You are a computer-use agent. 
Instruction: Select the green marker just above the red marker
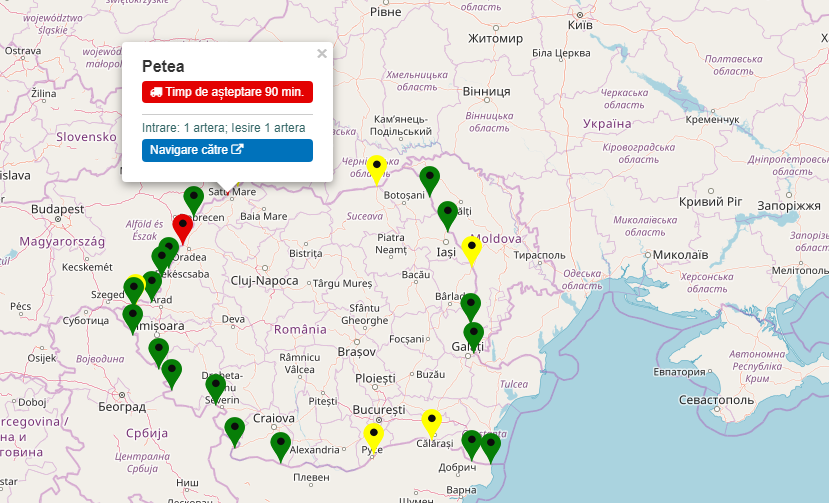[x=194, y=199]
